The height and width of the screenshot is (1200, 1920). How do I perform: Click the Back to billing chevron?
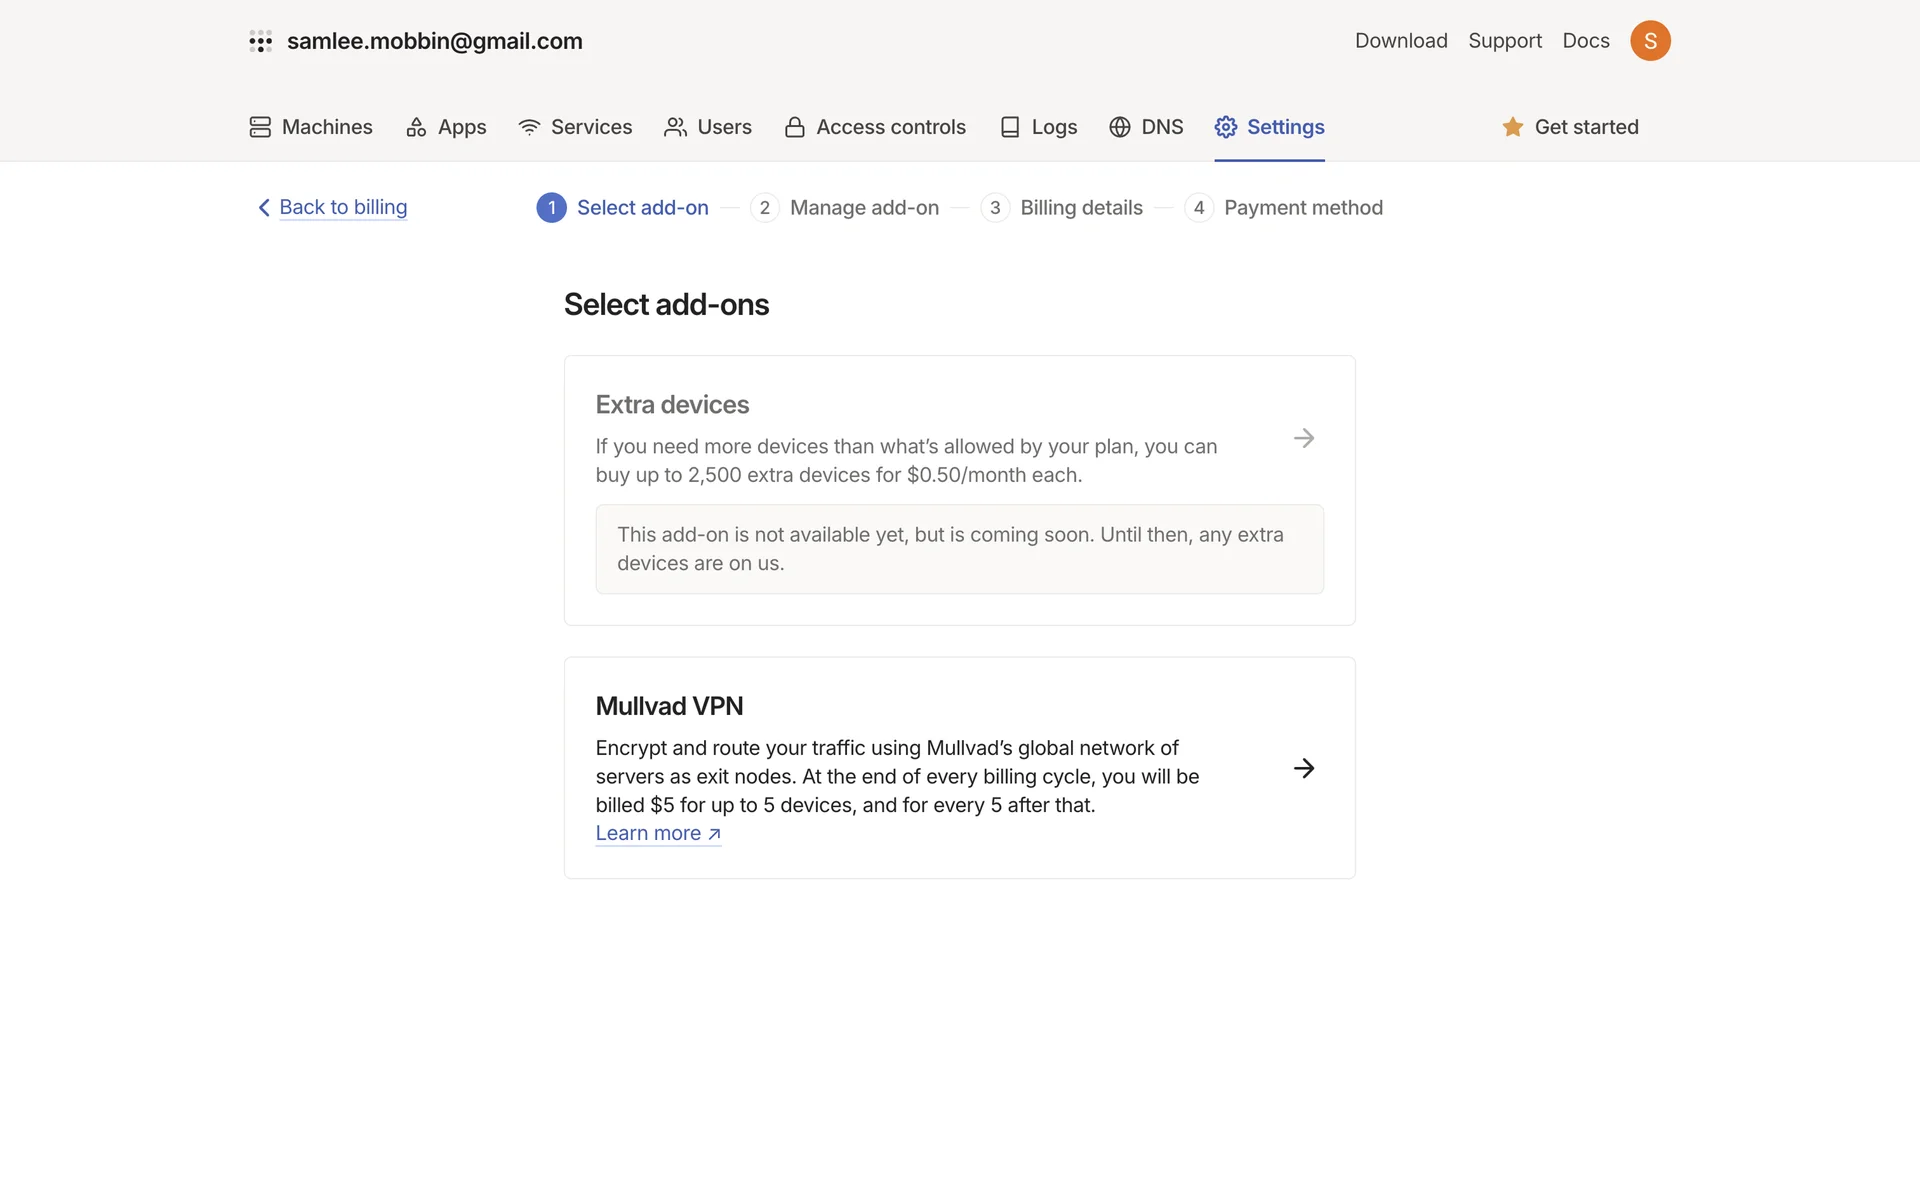pos(264,207)
